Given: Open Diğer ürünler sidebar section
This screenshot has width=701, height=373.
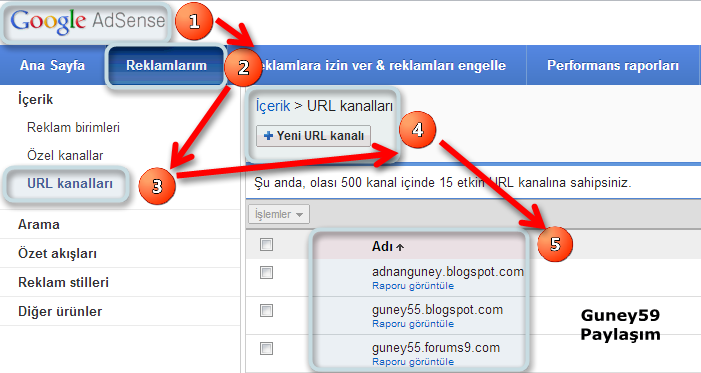Looking at the screenshot, I should click(60, 311).
